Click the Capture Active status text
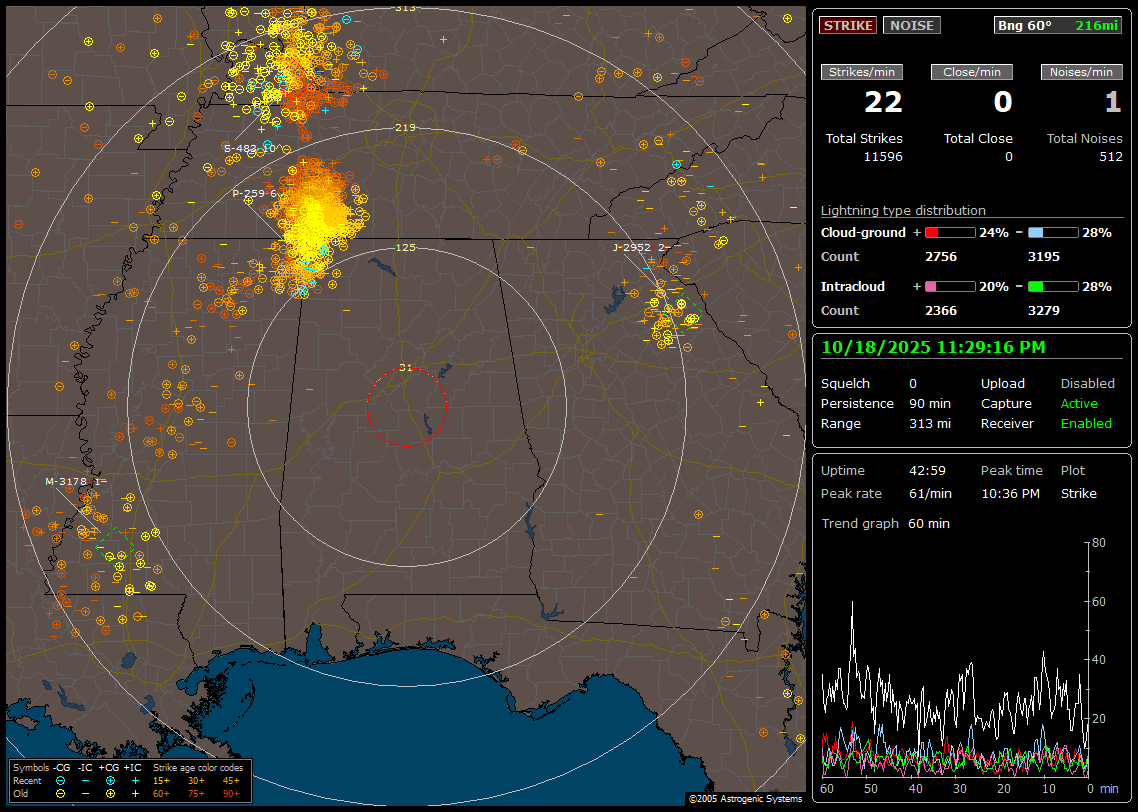1138x812 pixels. click(x=1079, y=403)
